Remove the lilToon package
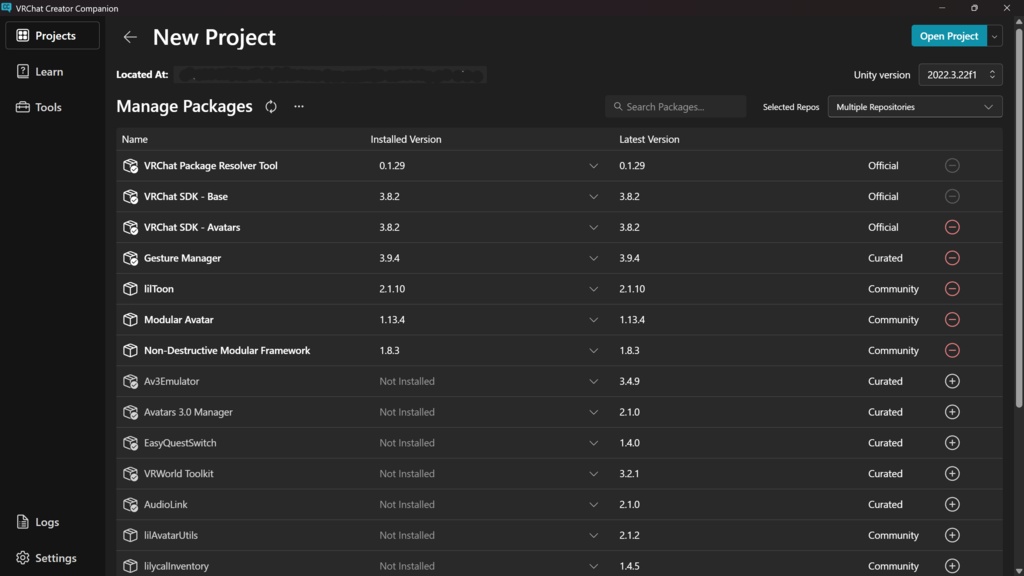Image resolution: width=1024 pixels, height=576 pixels. tap(952, 289)
